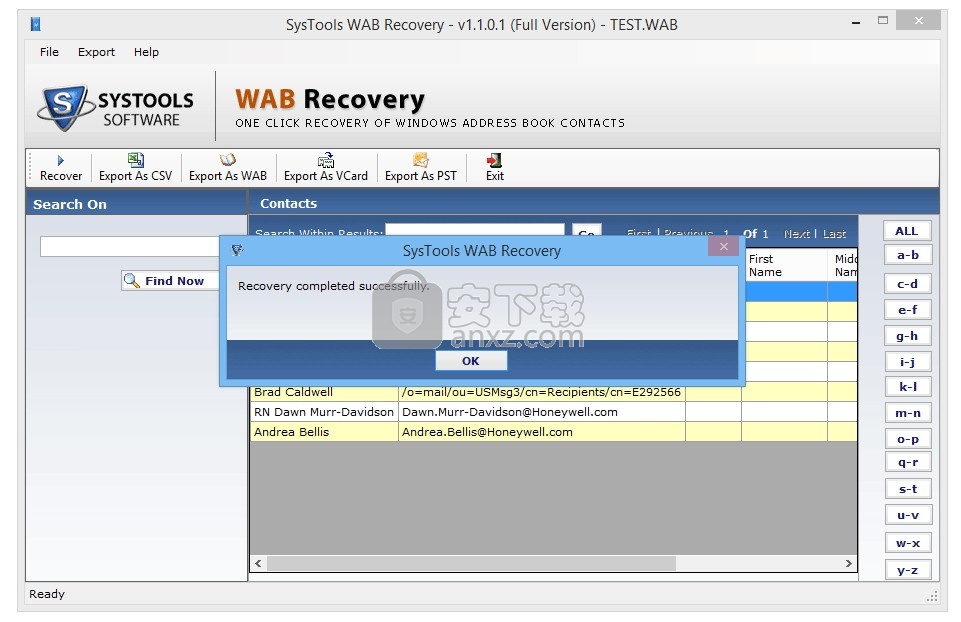Click the Search Within Results field
The image size is (961, 622).
click(474, 230)
